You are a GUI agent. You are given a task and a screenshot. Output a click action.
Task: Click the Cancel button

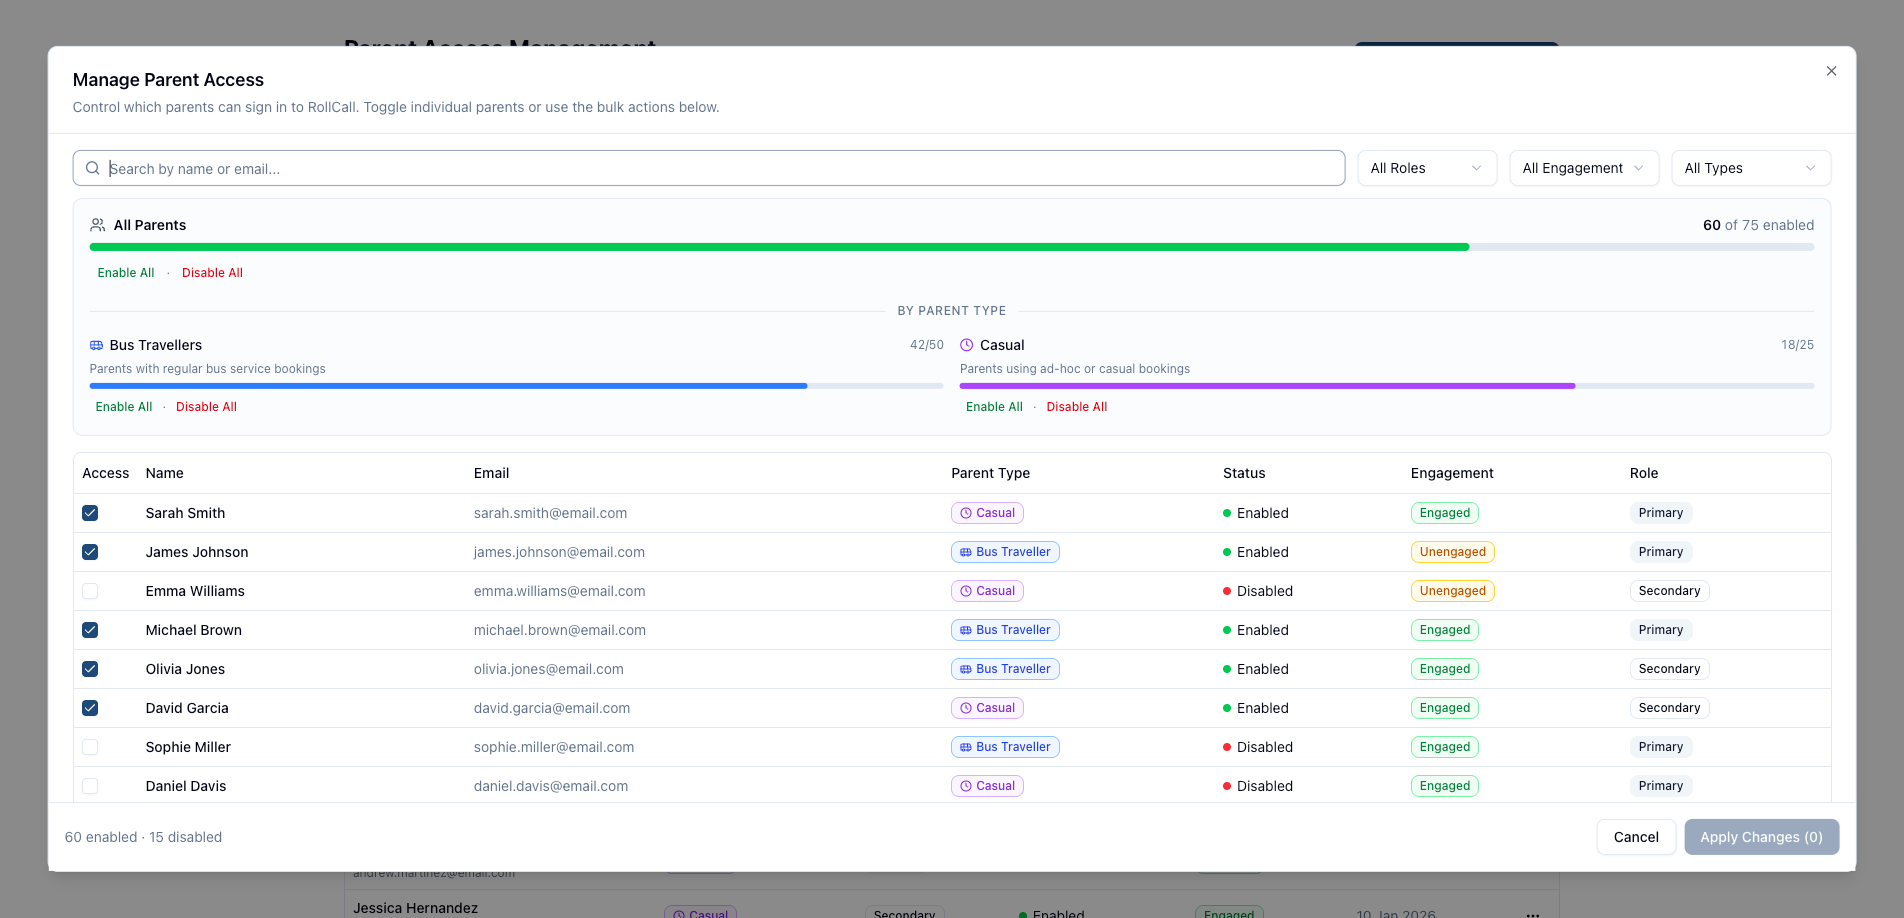coord(1635,837)
